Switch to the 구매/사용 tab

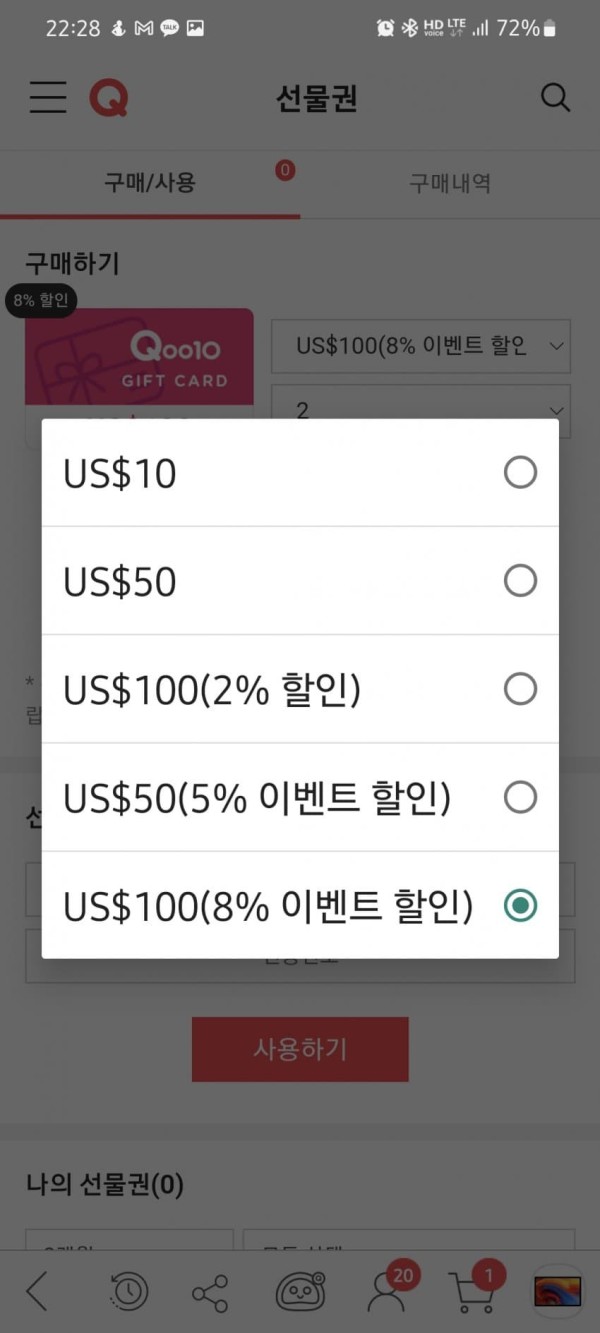[x=150, y=183]
